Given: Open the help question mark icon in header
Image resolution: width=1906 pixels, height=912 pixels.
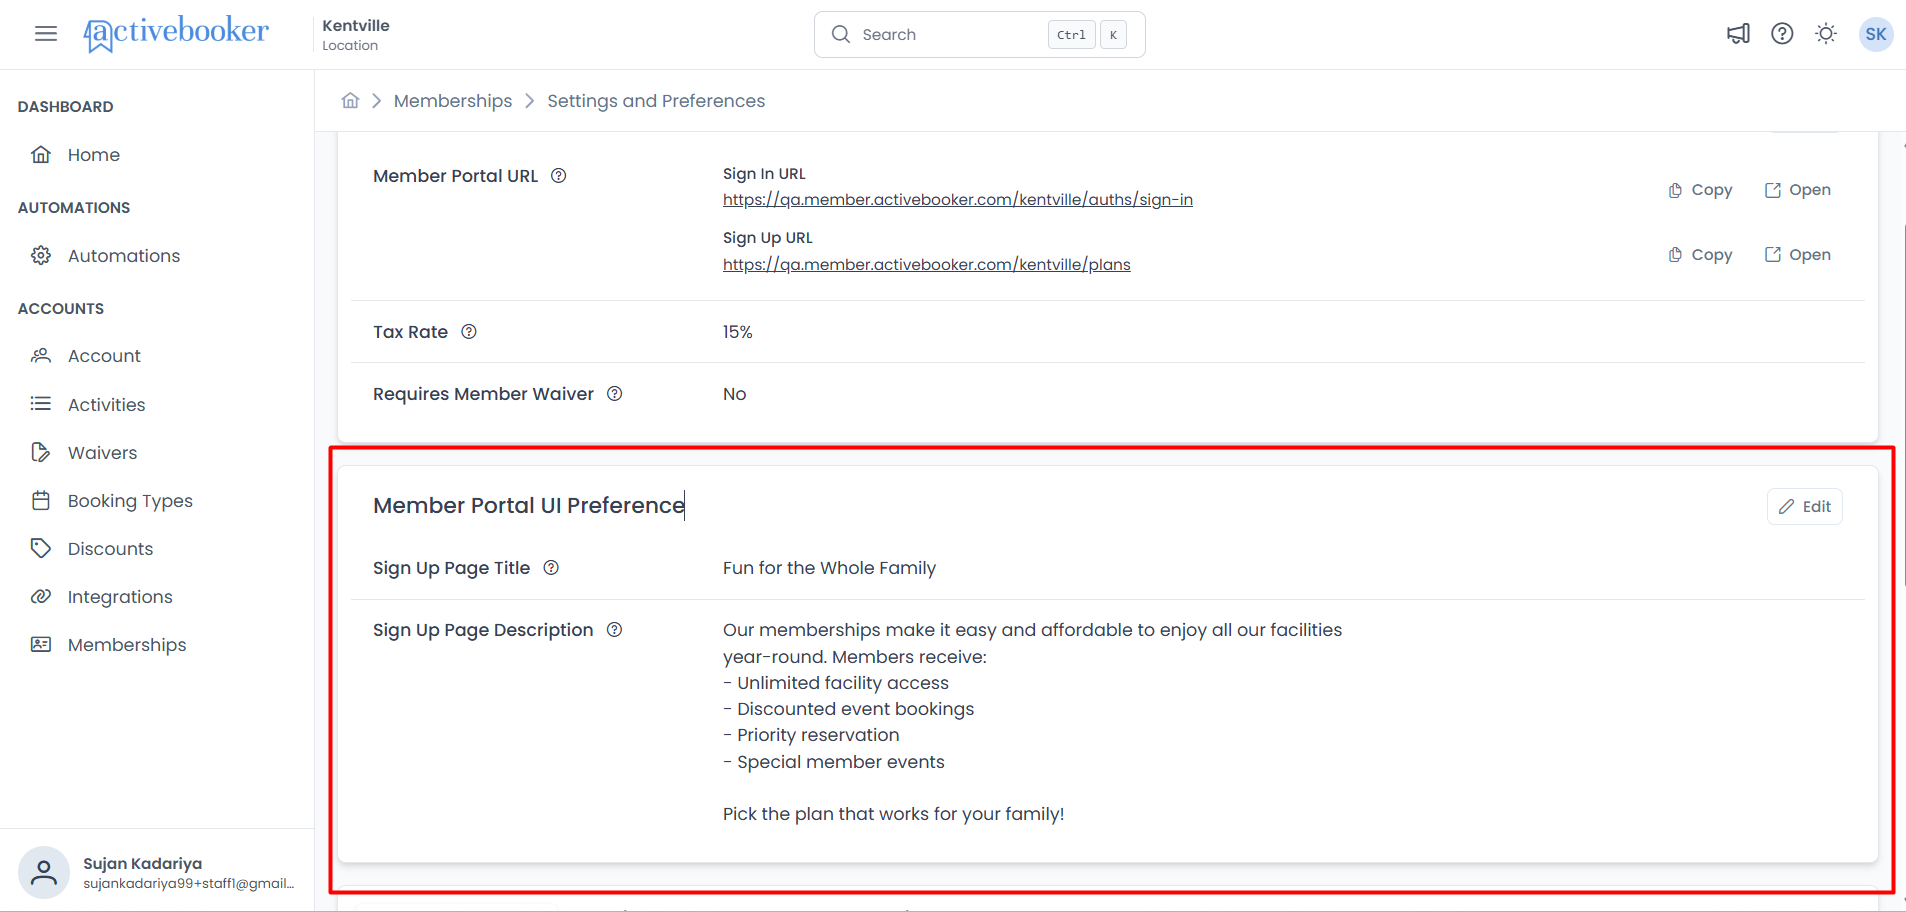Looking at the screenshot, I should (x=1782, y=34).
